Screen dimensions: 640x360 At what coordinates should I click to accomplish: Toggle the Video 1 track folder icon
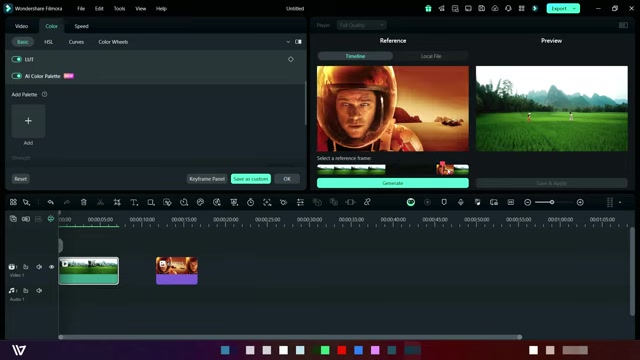point(26,267)
